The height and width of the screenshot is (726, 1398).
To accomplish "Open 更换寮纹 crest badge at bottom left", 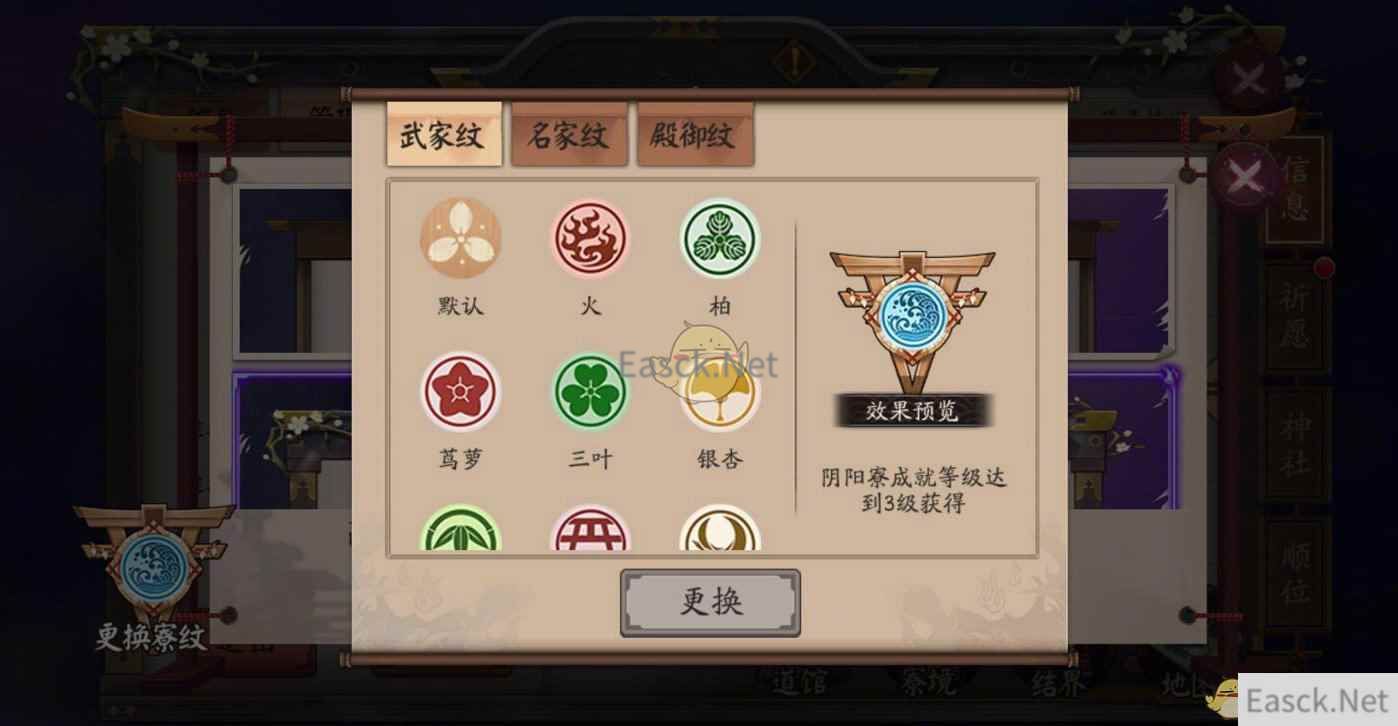I will tap(152, 579).
